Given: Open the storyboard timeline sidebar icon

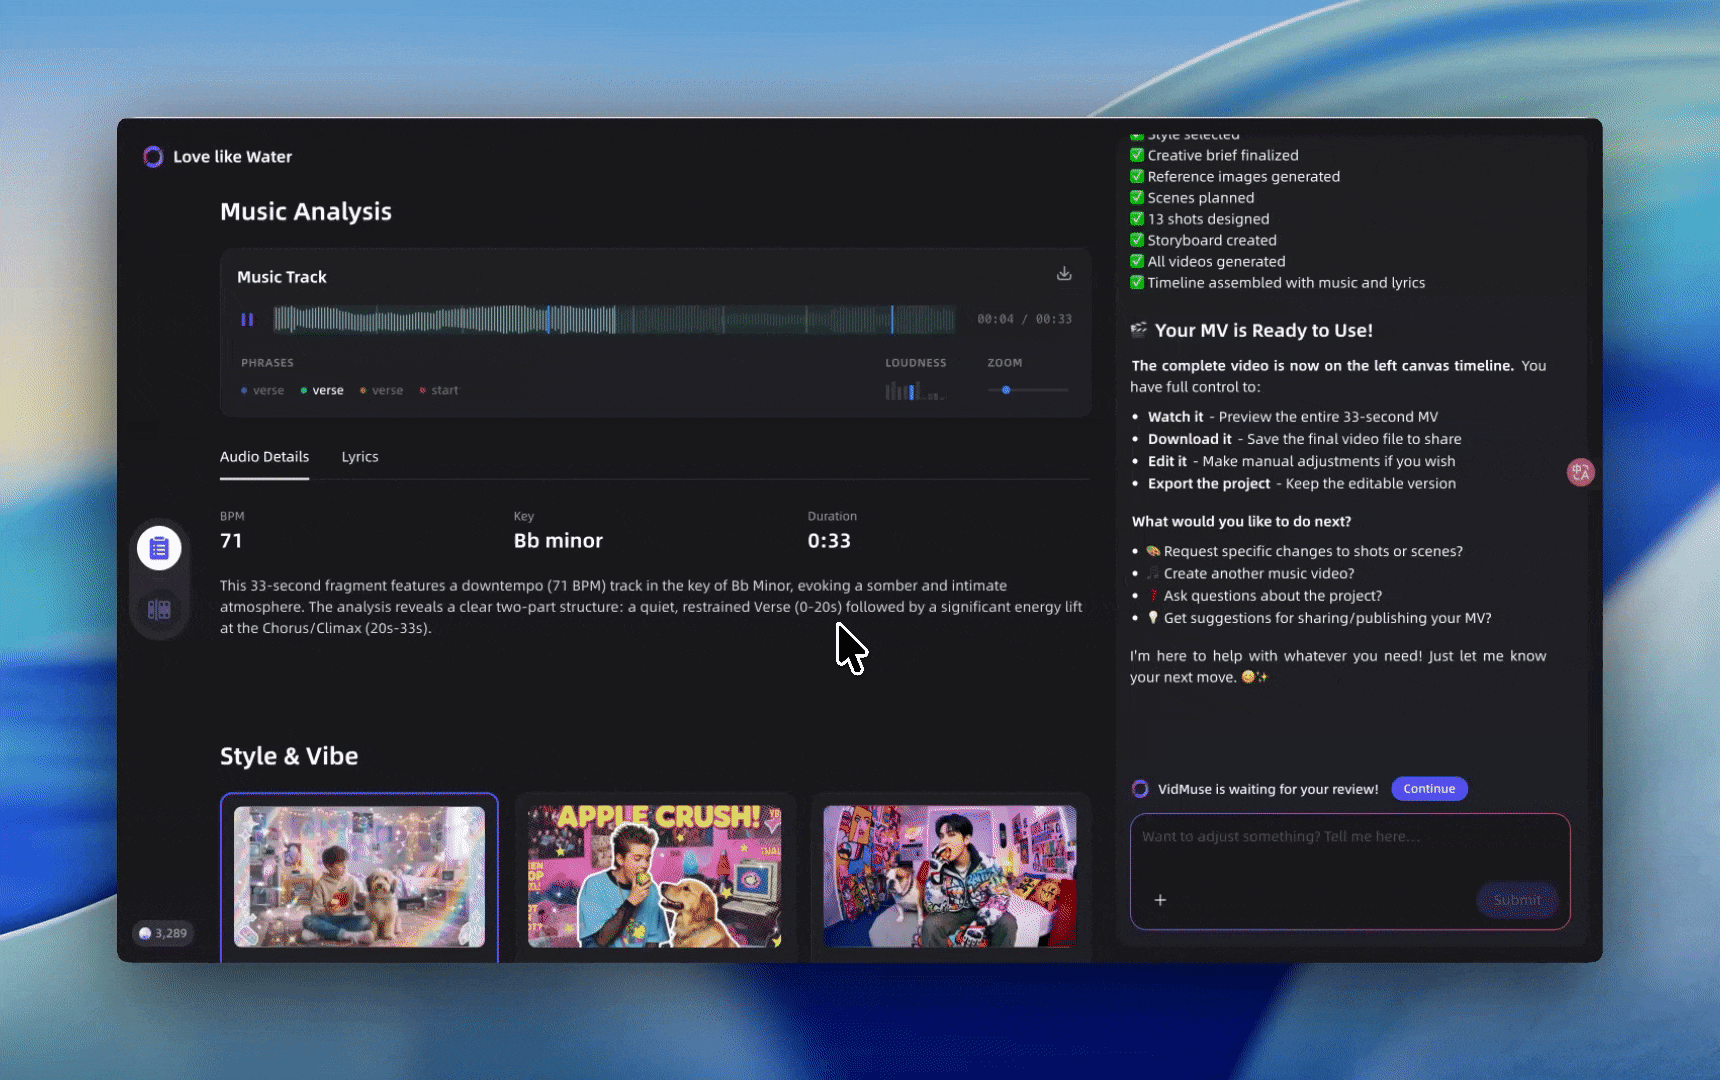Looking at the screenshot, I should [159, 610].
